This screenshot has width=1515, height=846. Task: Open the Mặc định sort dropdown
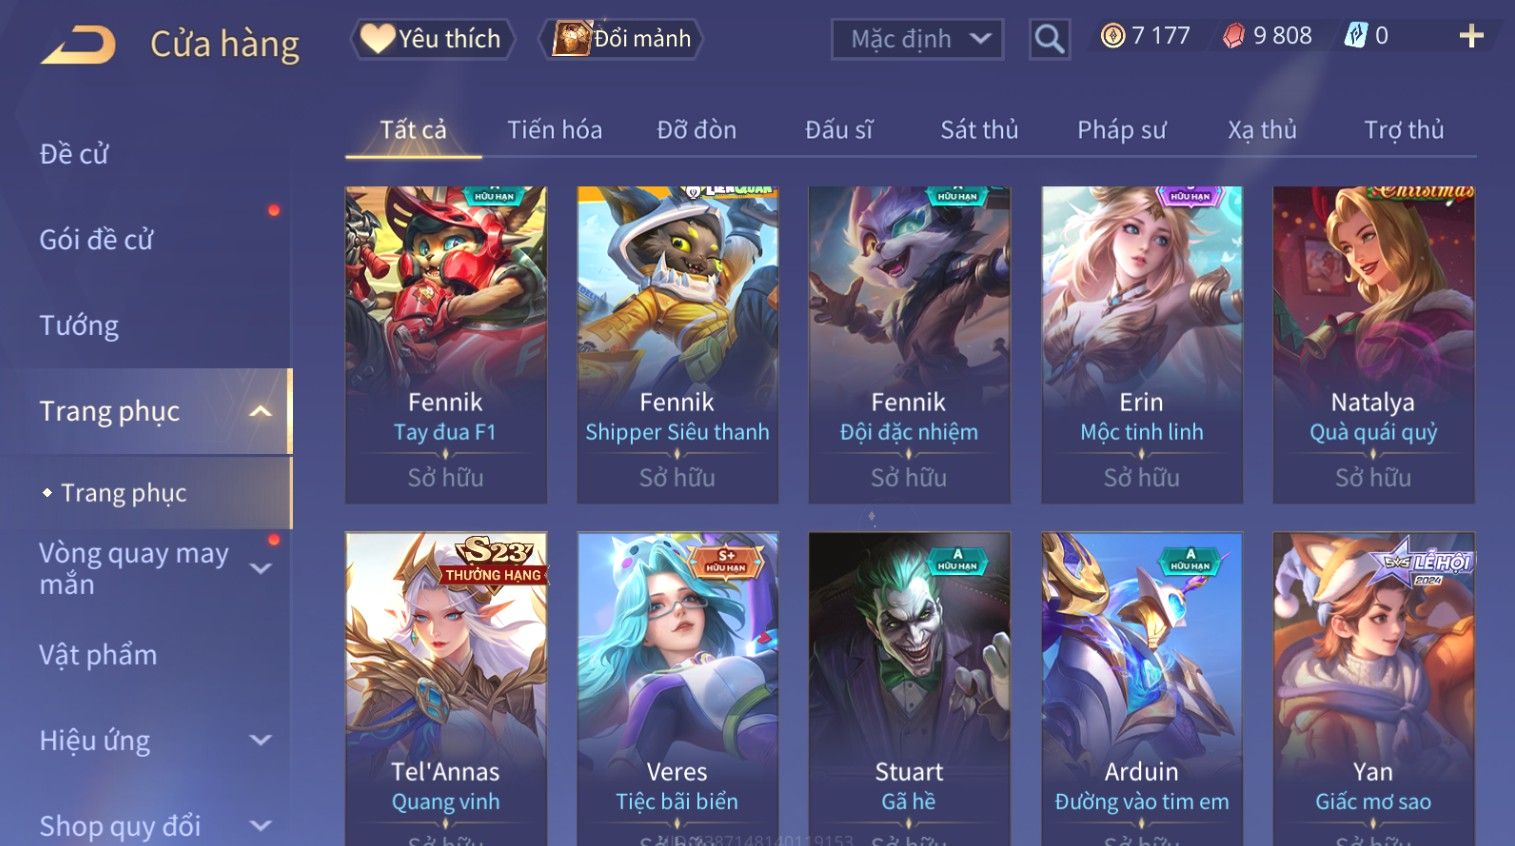(x=917, y=39)
